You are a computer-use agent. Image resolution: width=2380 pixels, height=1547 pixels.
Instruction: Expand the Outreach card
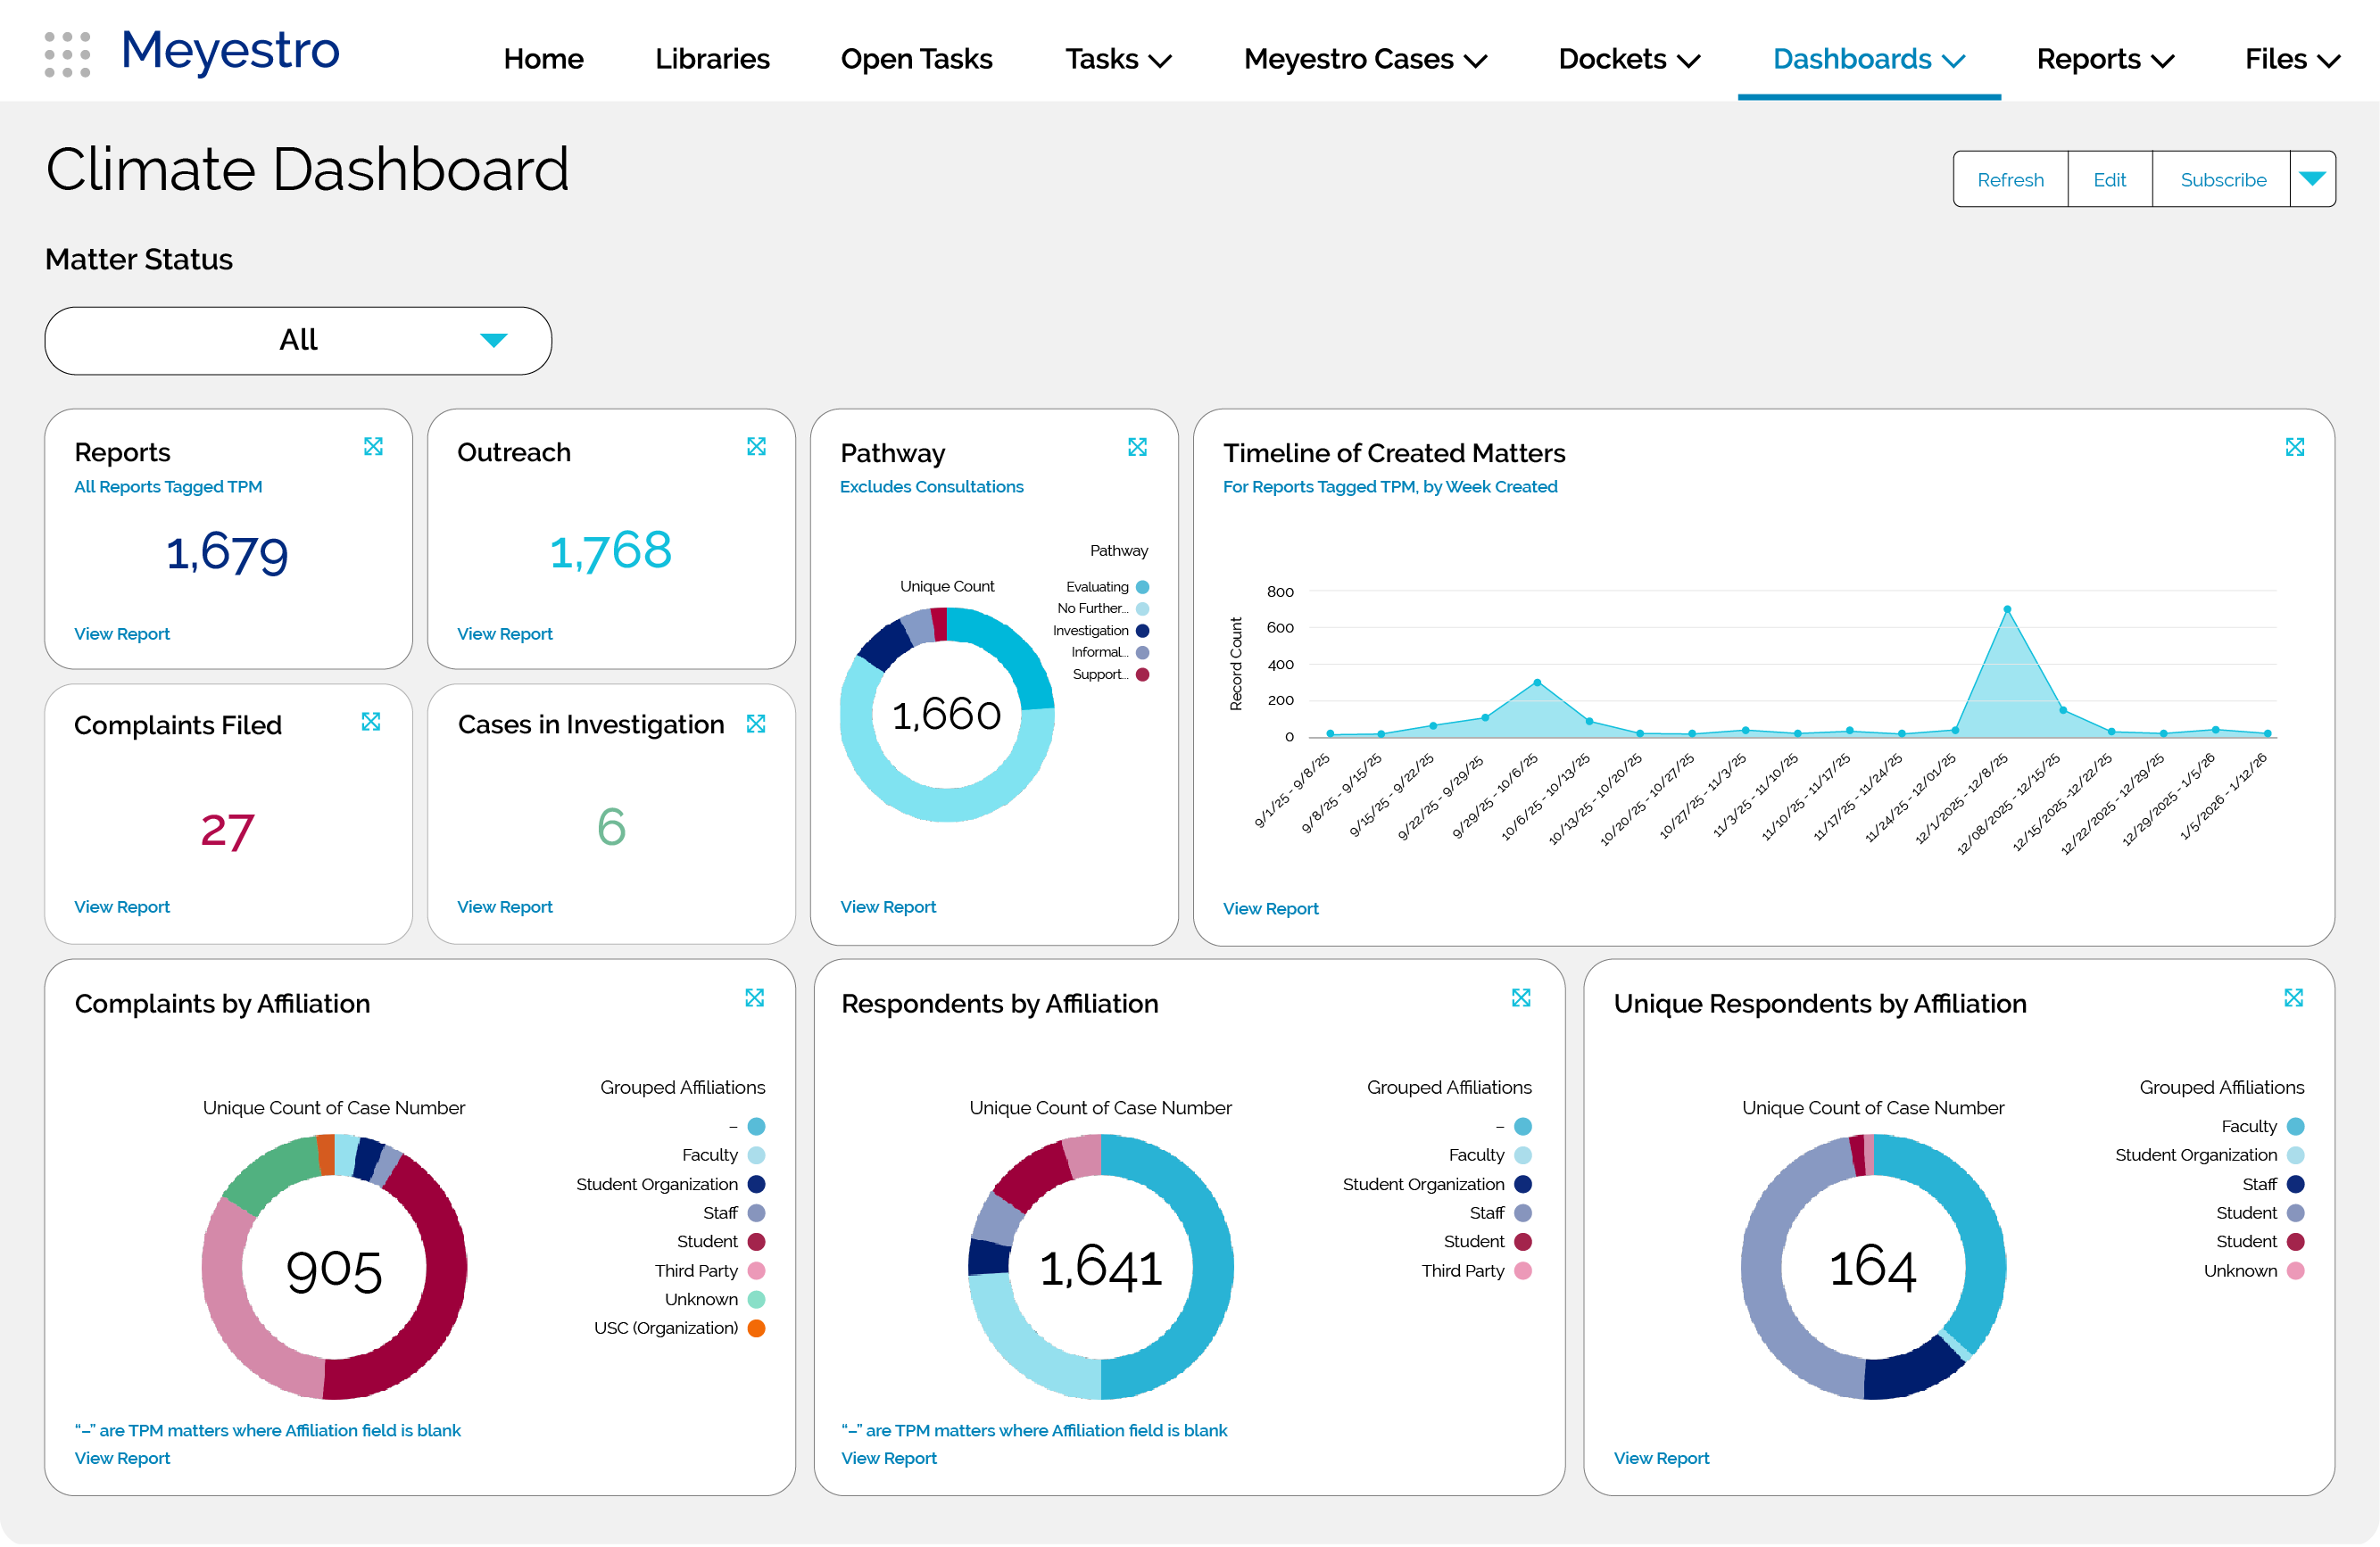756,446
